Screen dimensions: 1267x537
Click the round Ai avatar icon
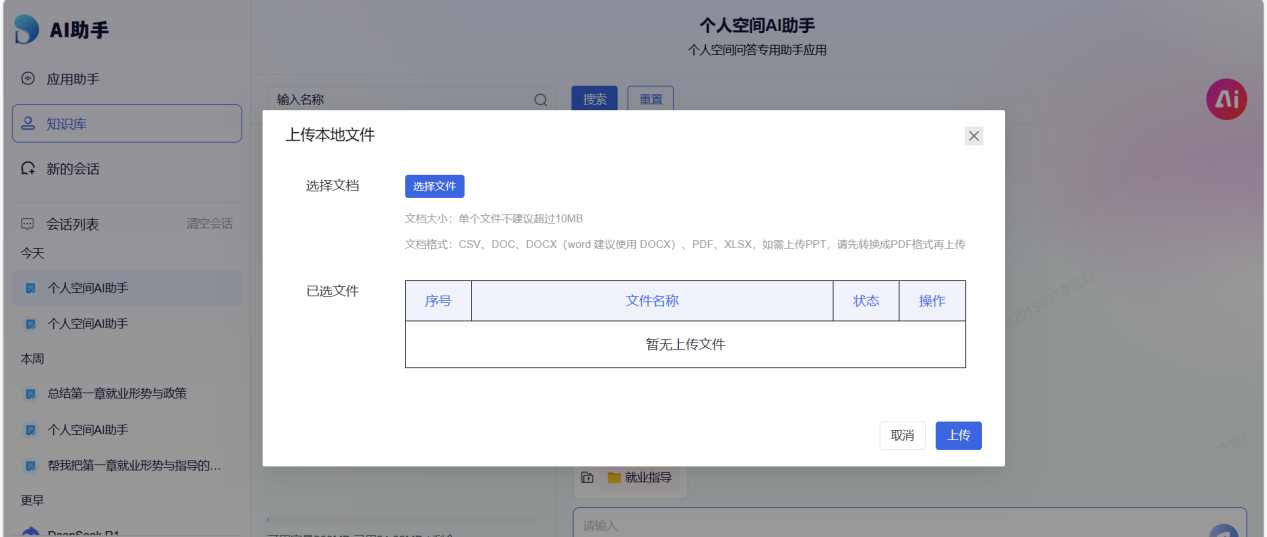pyautogui.click(x=1226, y=99)
